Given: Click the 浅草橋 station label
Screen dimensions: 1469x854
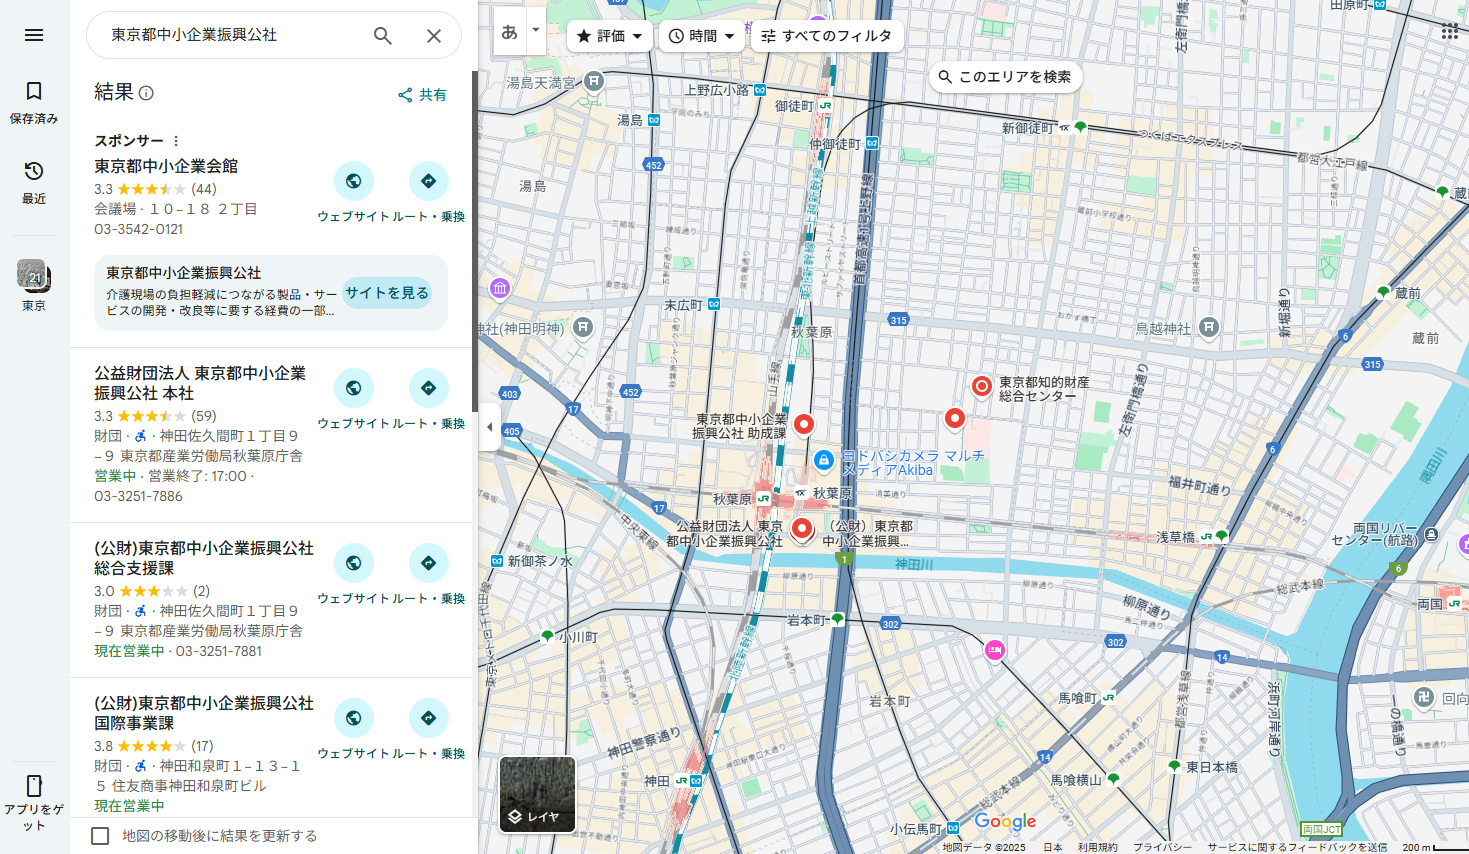Looking at the screenshot, I should 1175,537.
